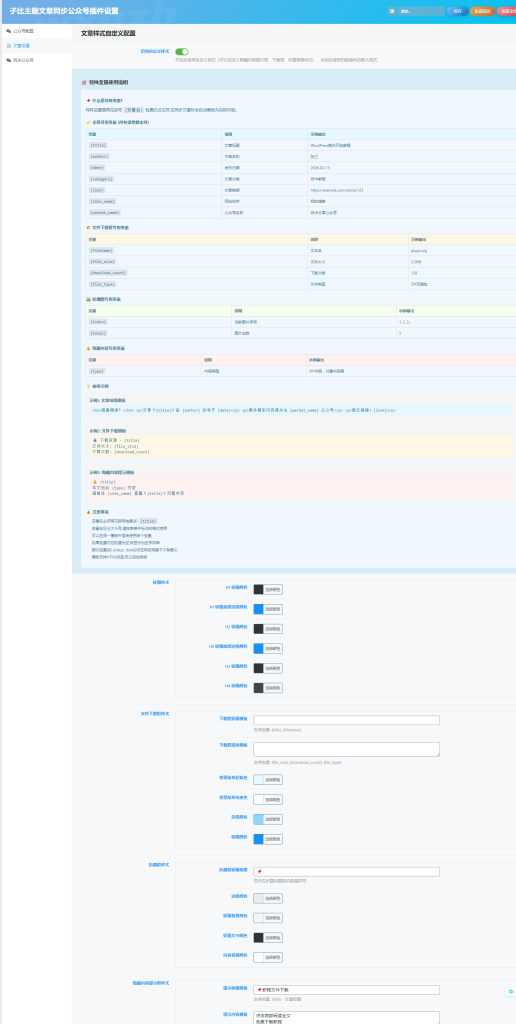Click the 下载框描述模板 textarea

(x=346, y=749)
